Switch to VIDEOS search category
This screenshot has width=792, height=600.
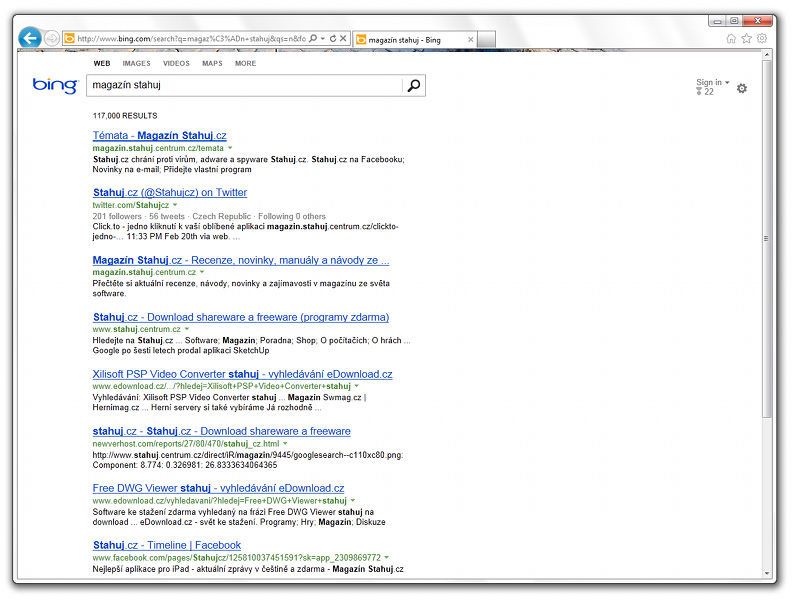tap(176, 63)
